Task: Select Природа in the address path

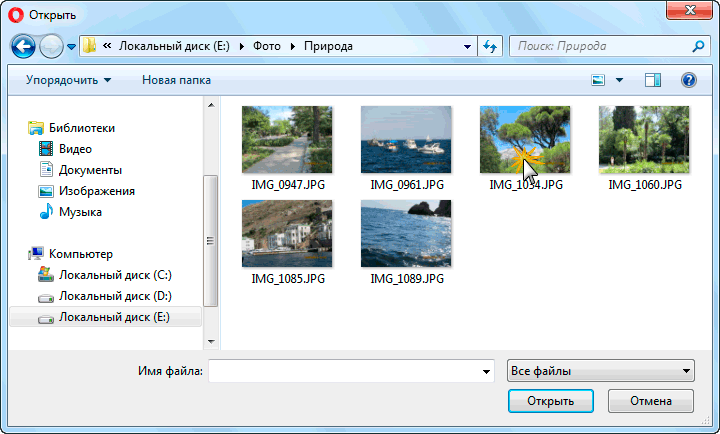Action: (x=328, y=46)
